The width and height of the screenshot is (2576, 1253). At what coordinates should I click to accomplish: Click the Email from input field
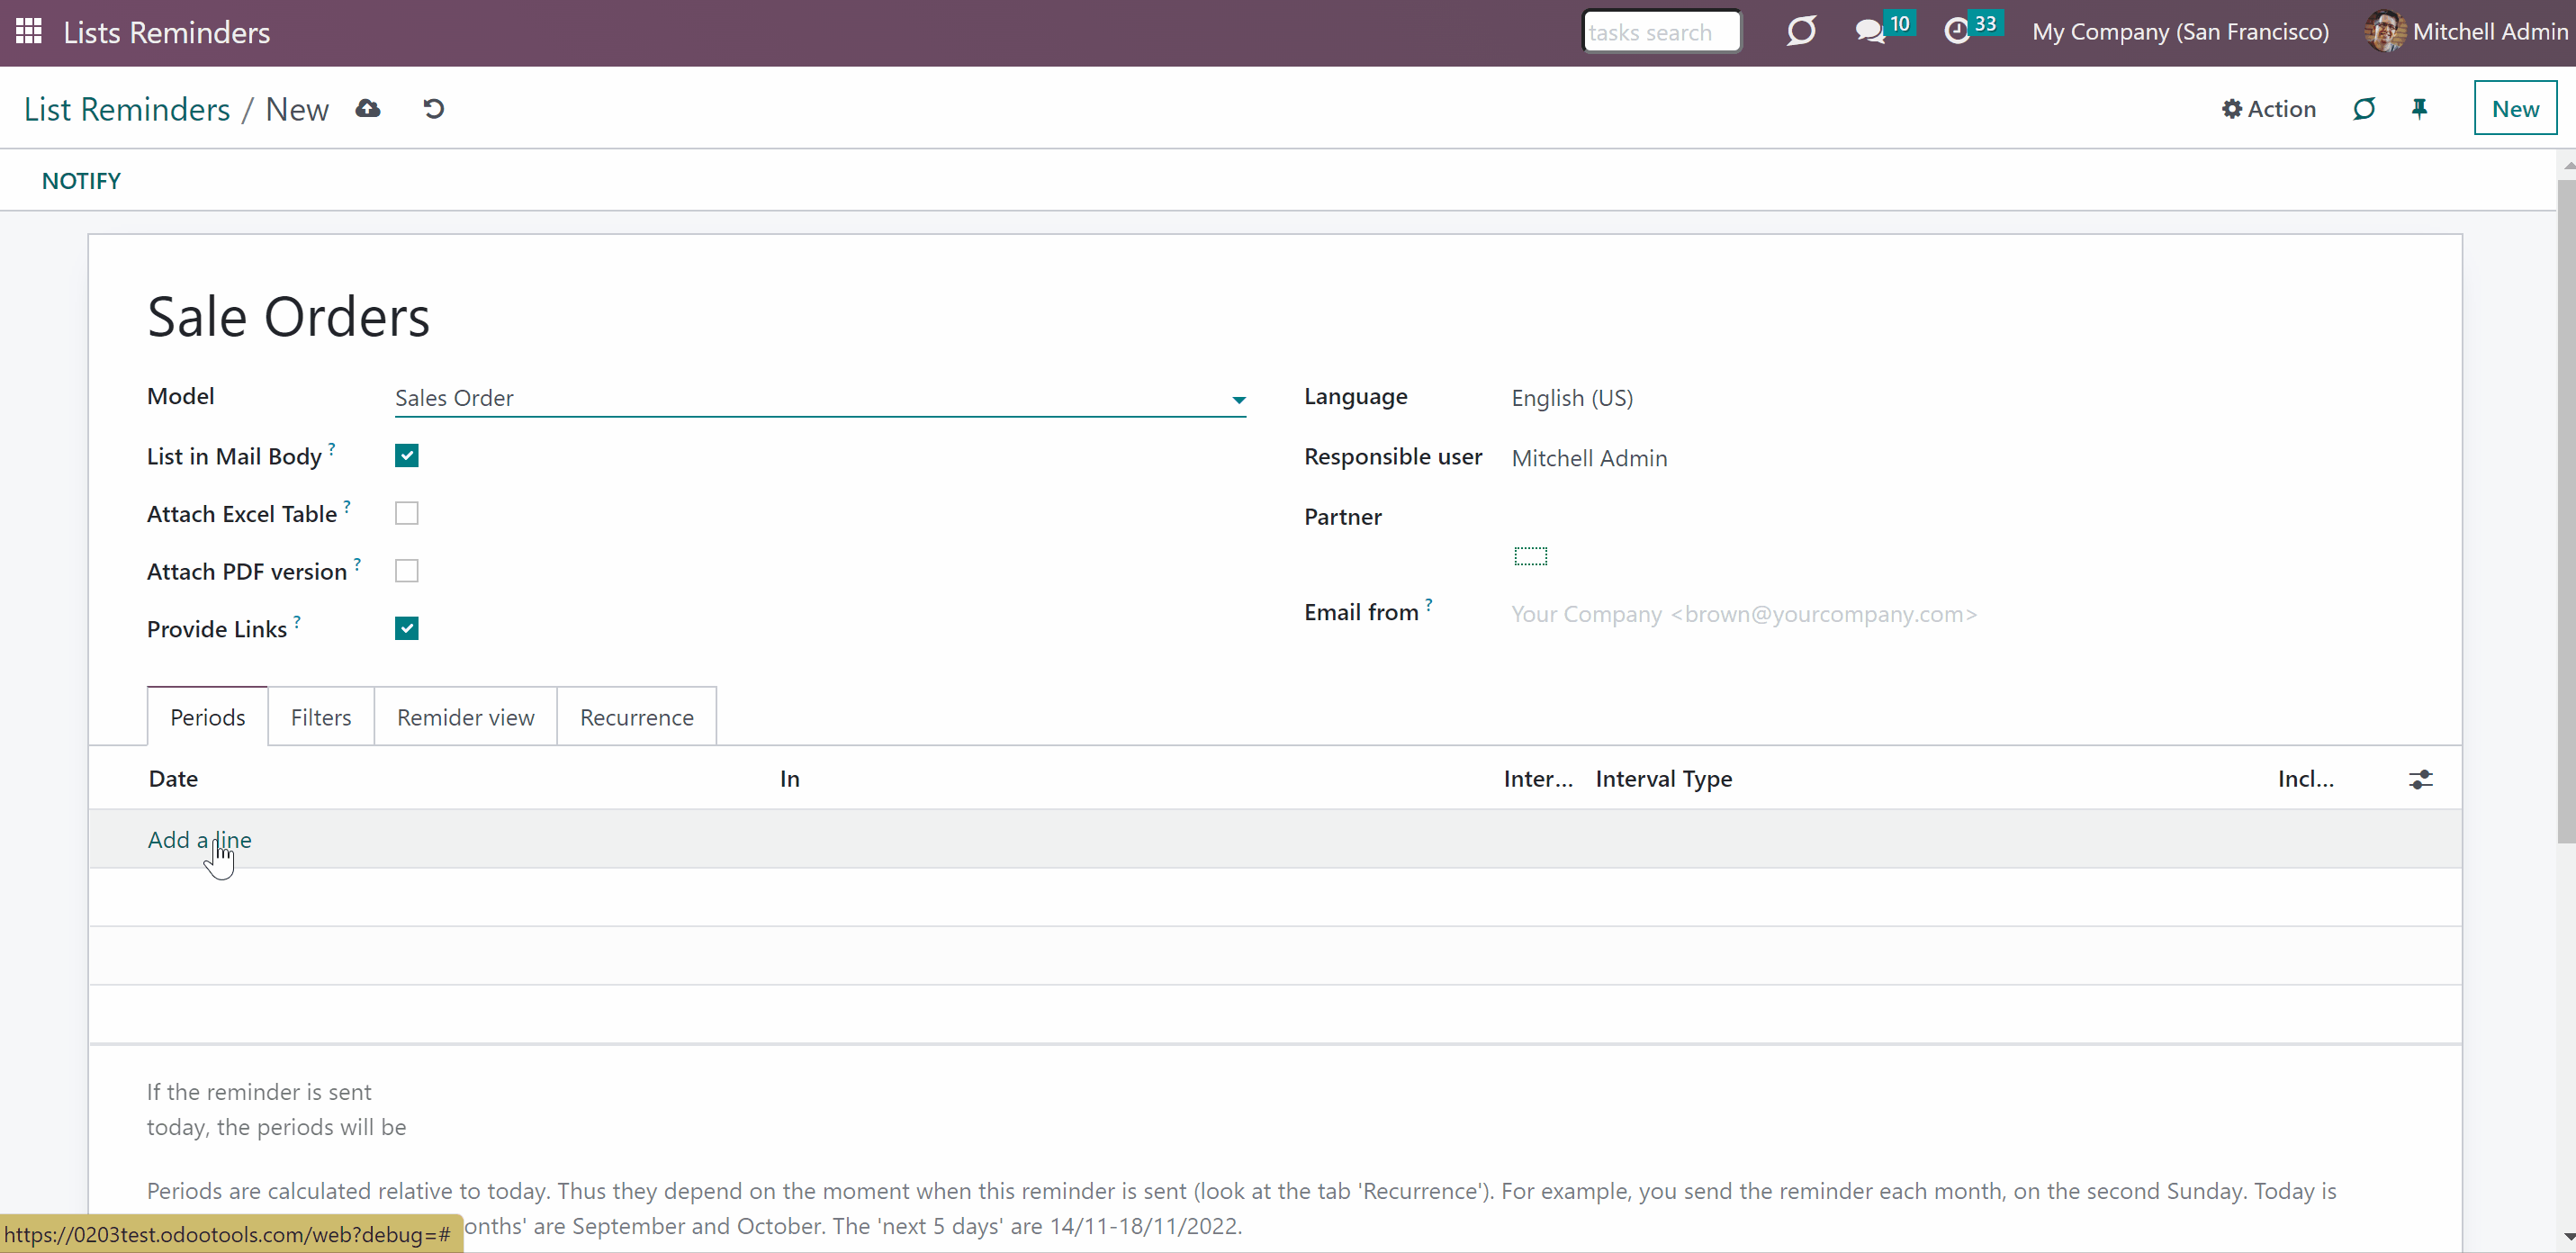[x=1955, y=614]
